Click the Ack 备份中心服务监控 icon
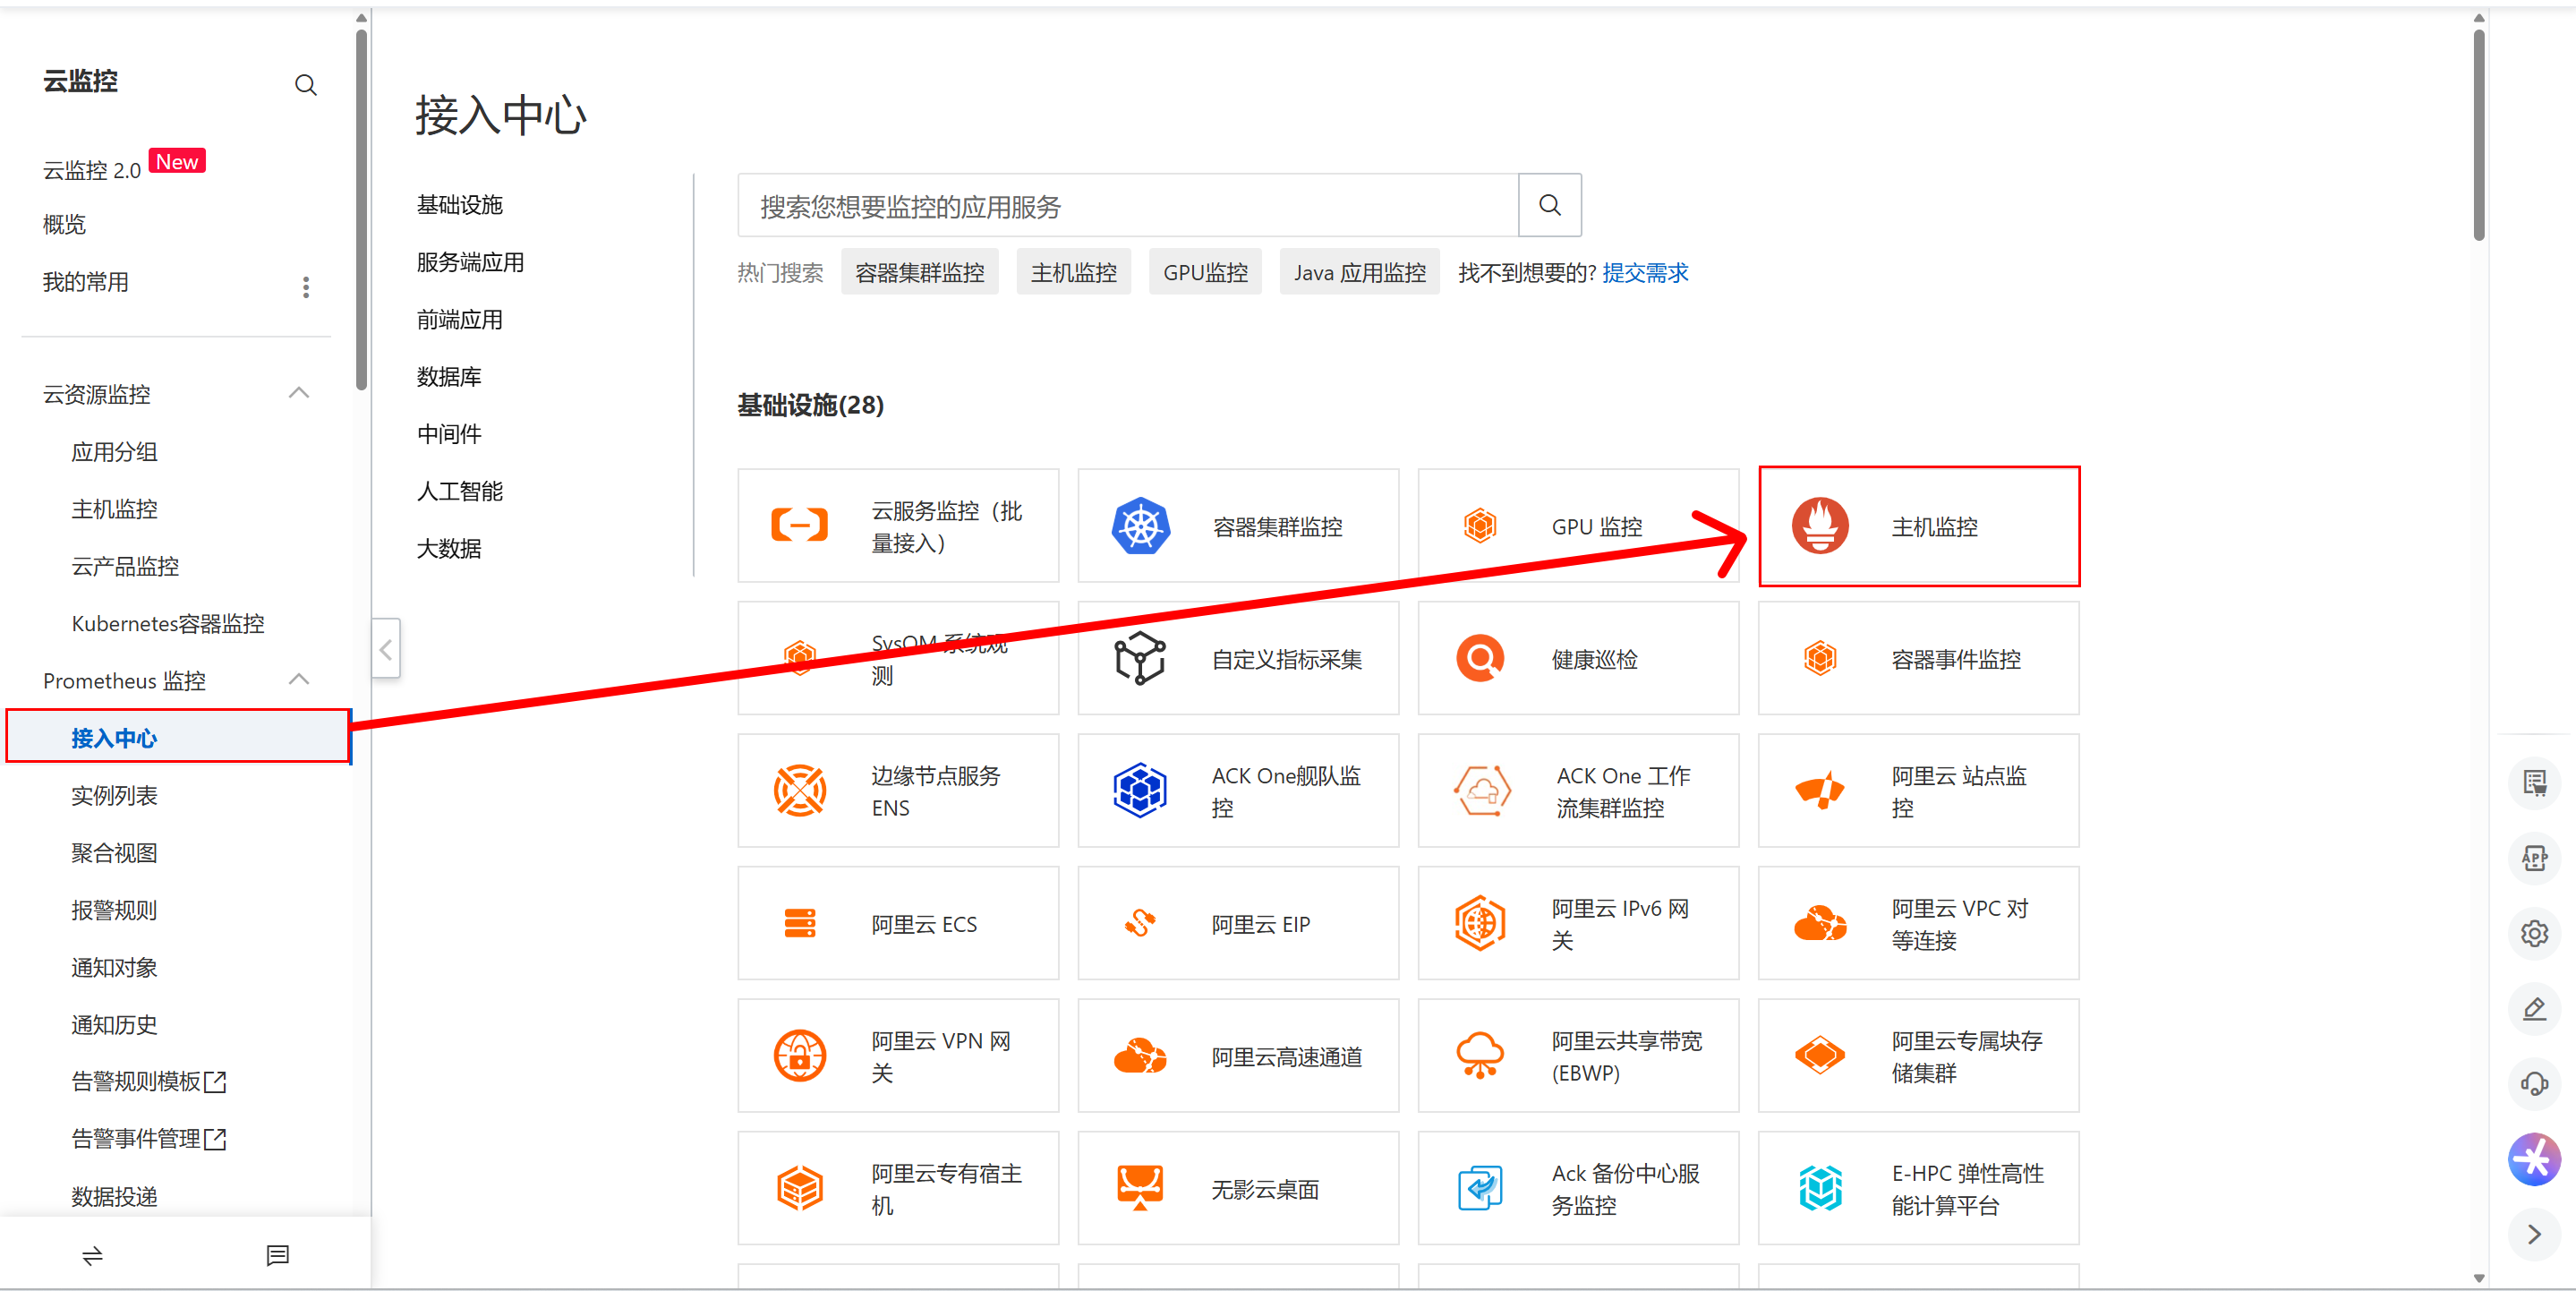 pos(1480,1188)
